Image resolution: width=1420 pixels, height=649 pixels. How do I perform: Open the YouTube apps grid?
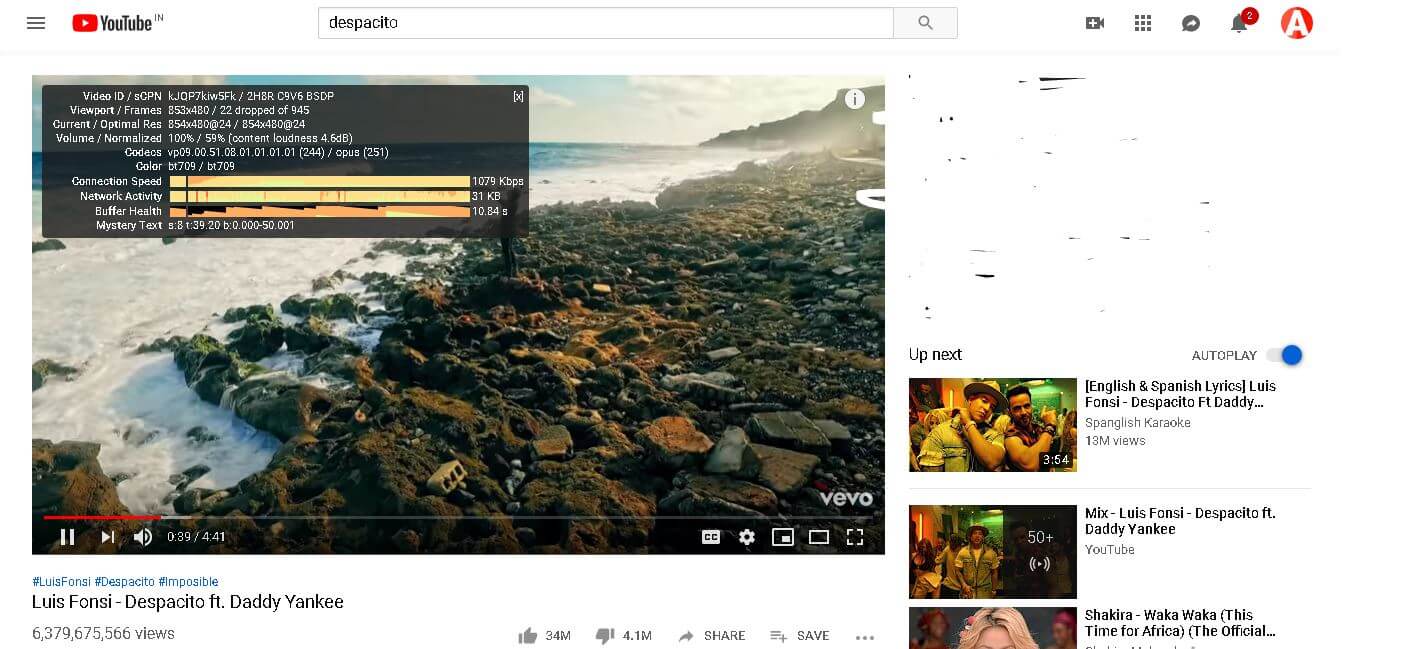pyautogui.click(x=1143, y=23)
